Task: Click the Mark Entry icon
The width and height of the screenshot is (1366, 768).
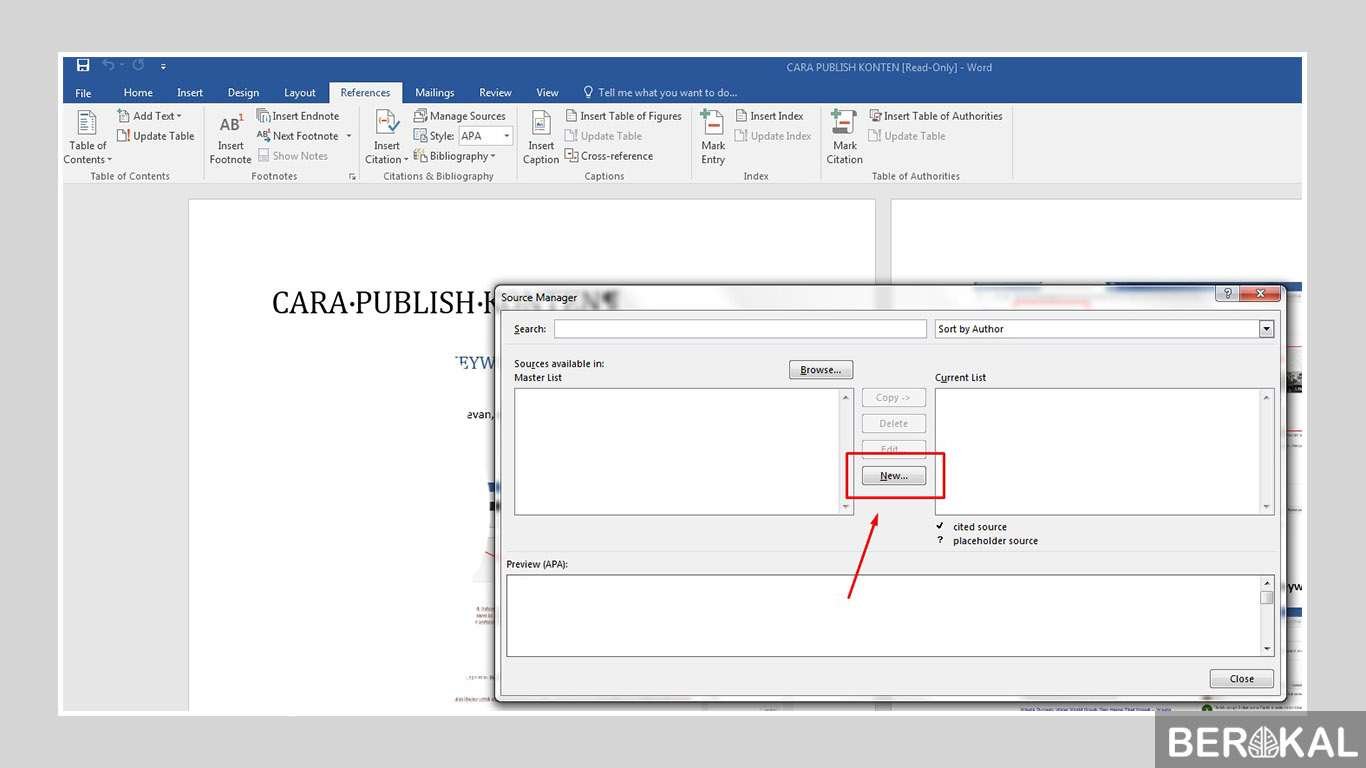Action: [712, 123]
